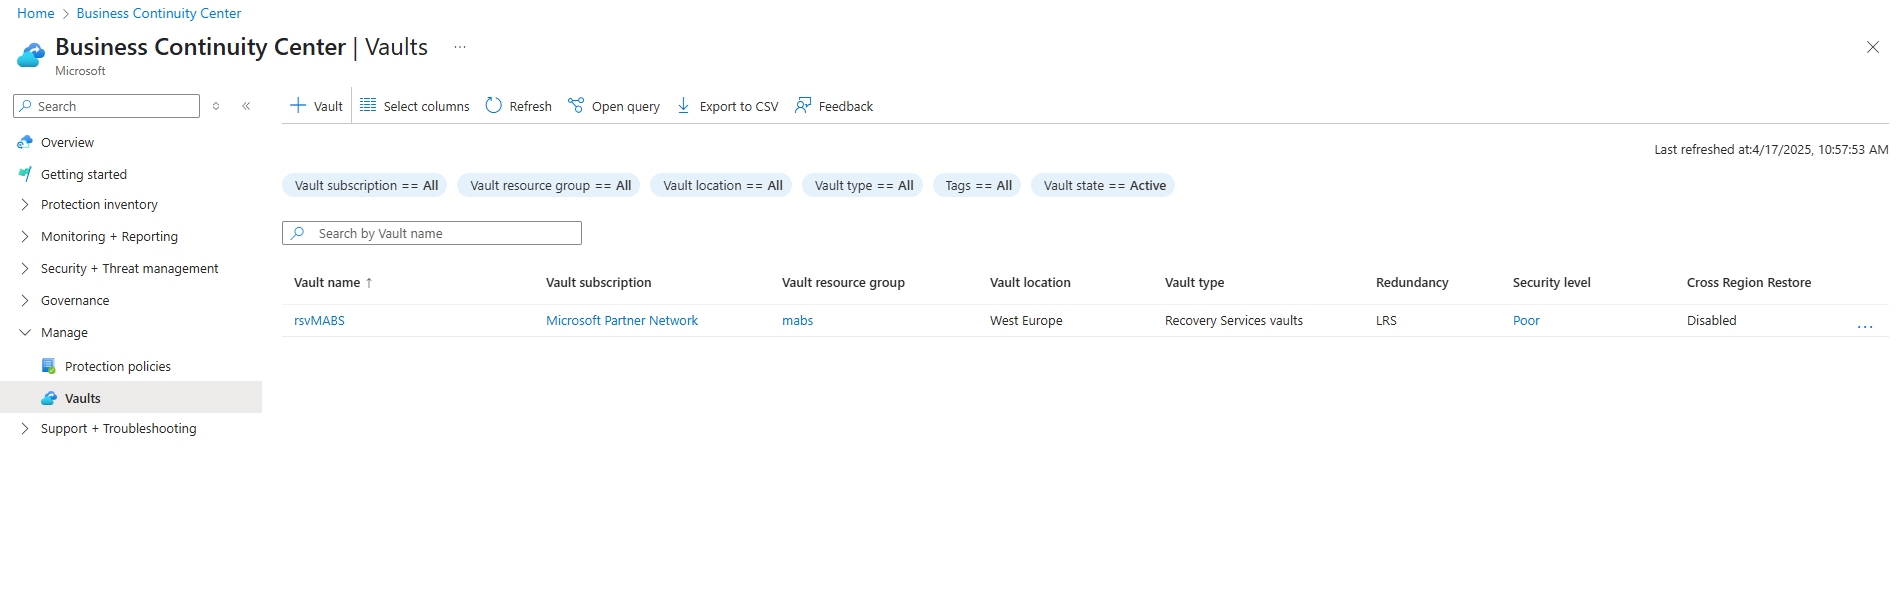Viewport: 1902px width, 608px height.
Task: Open the more options ellipsis beside page title
Action: pos(460,47)
